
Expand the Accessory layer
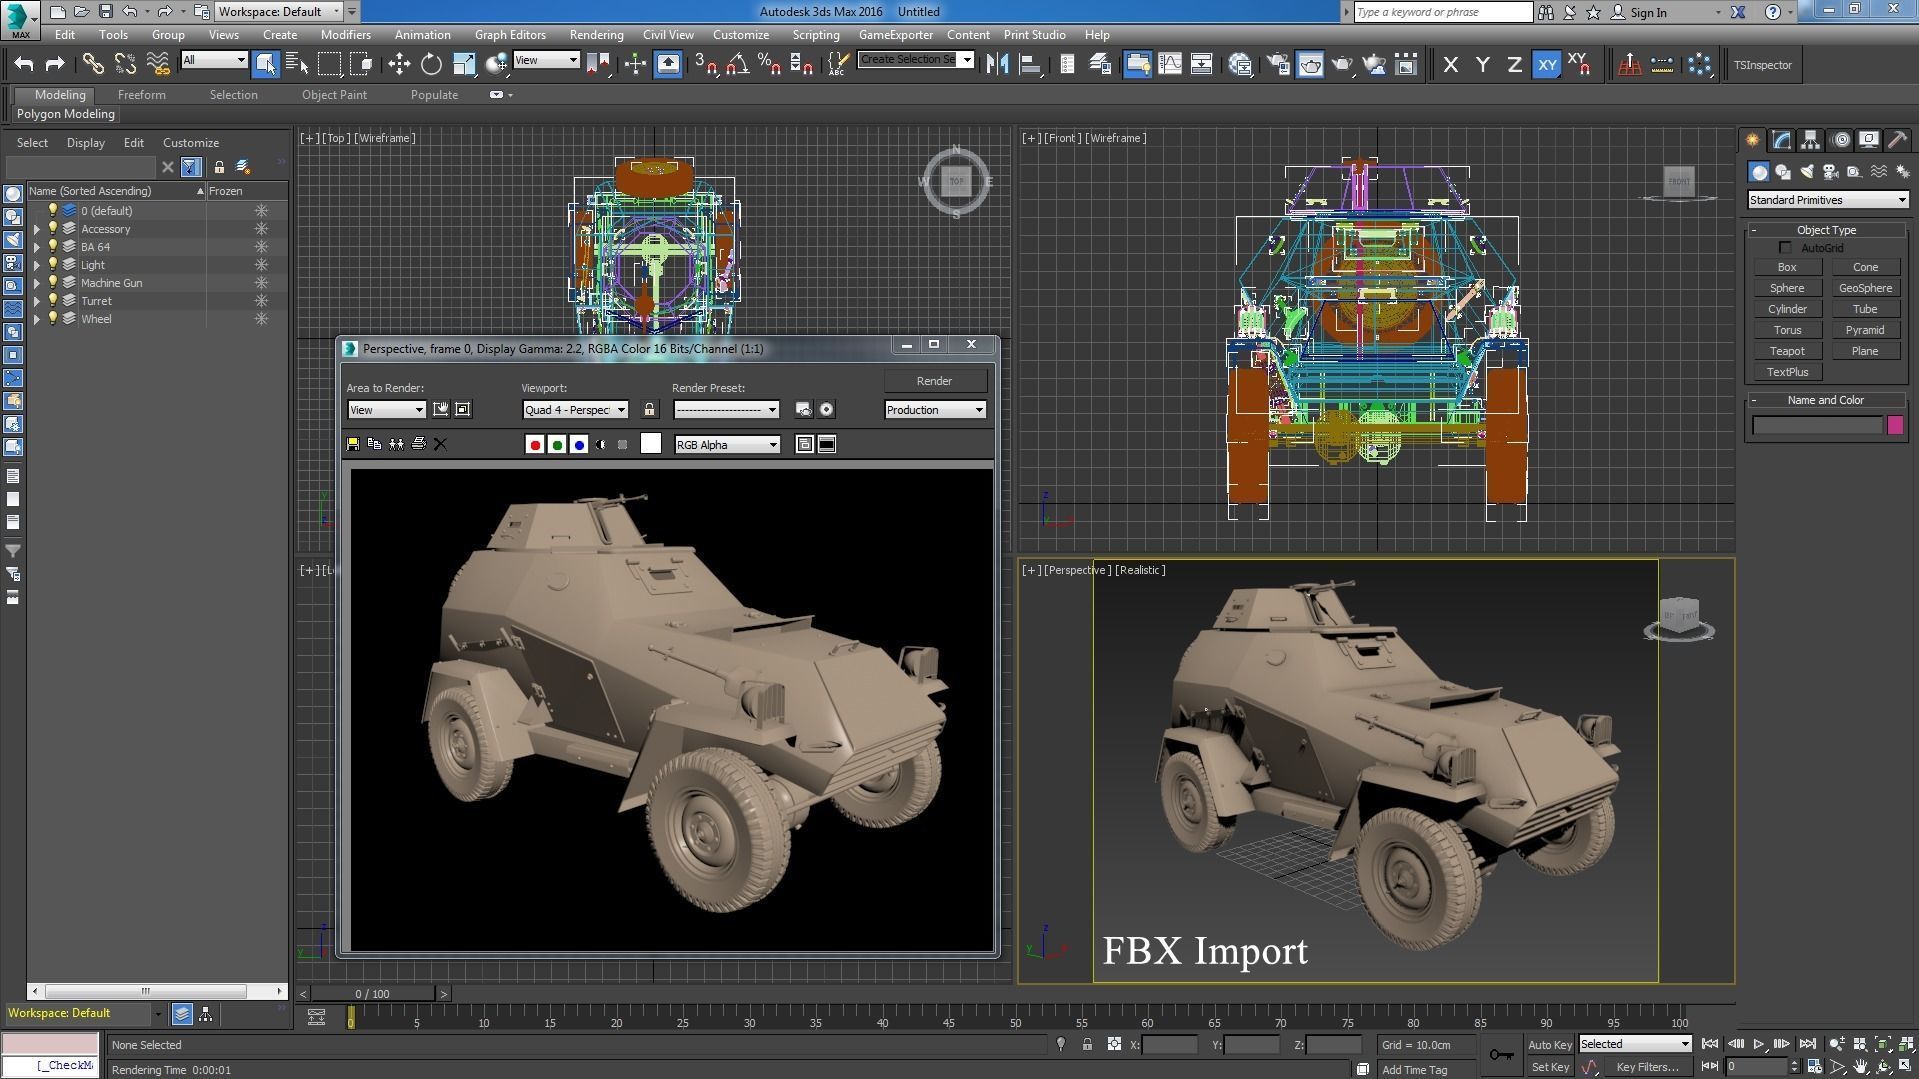tap(37, 229)
